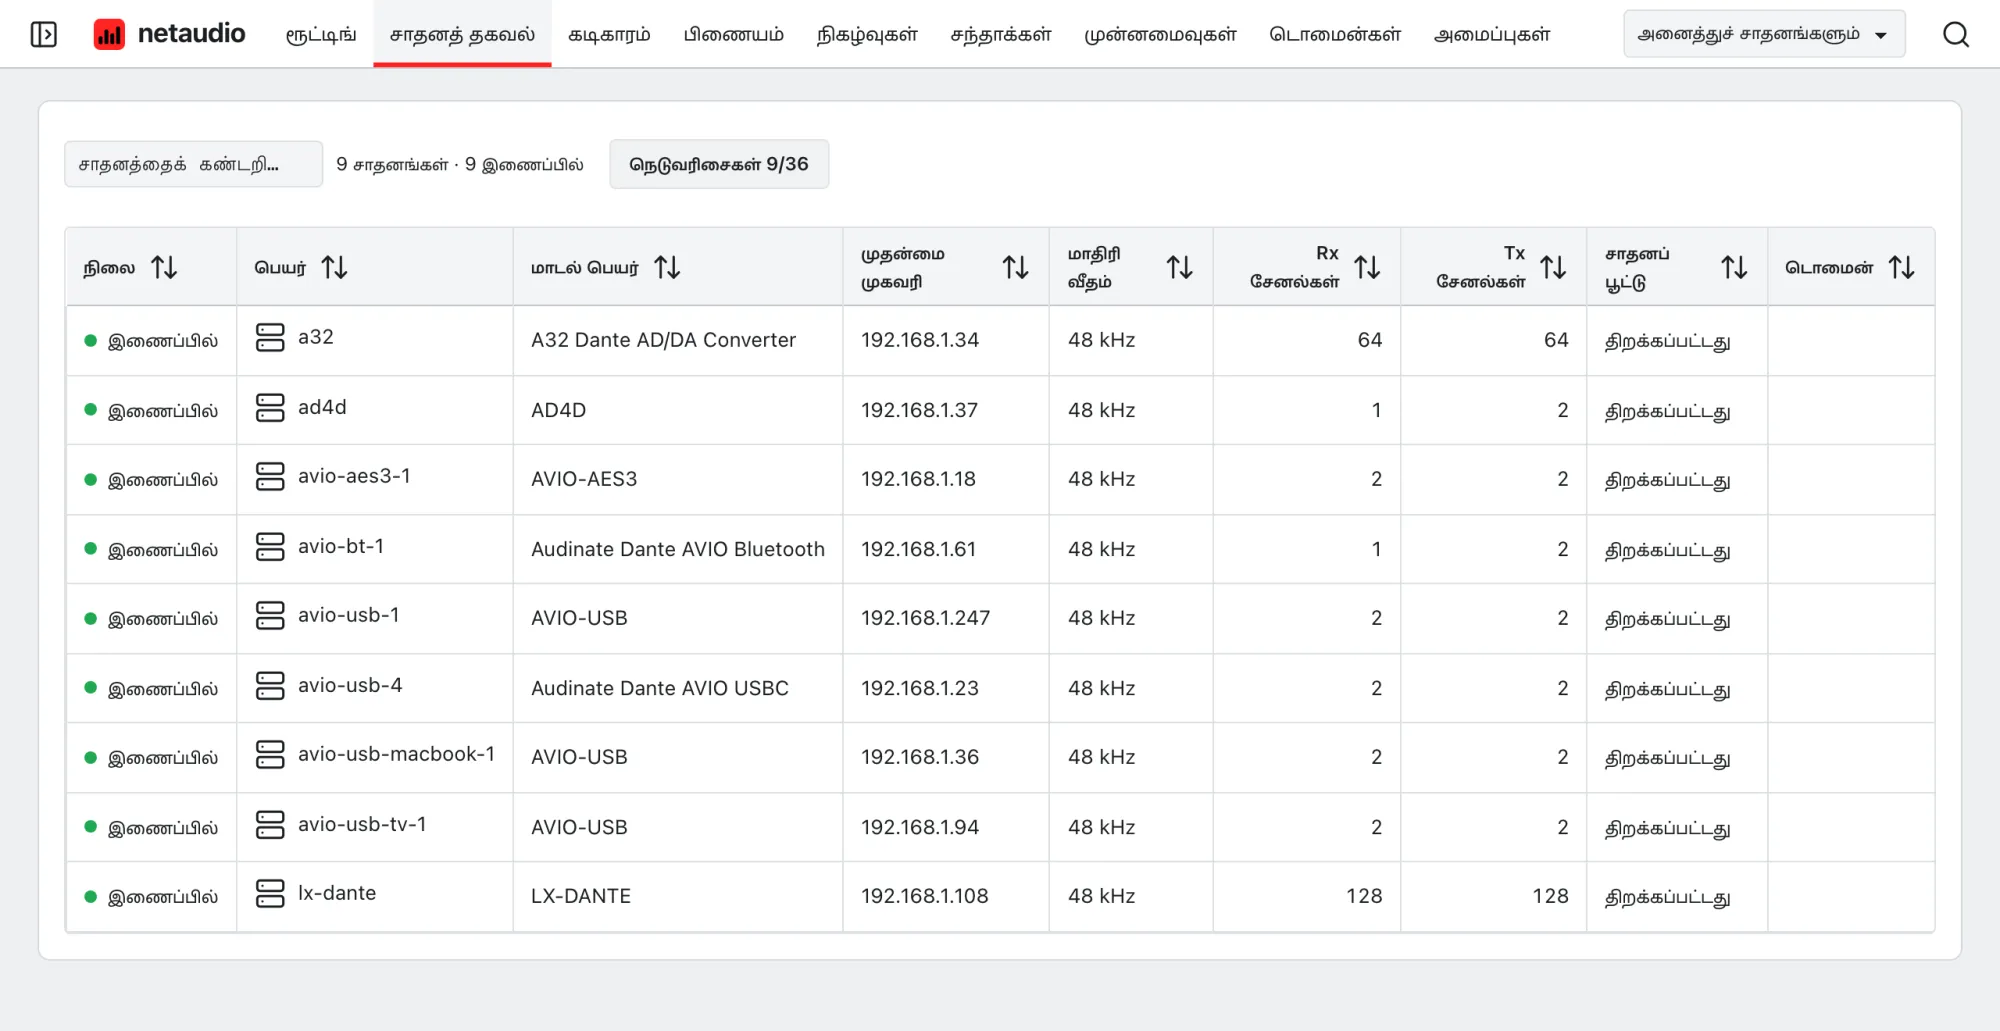Click model A32 Dante AD/DA Converter

[x=664, y=340]
